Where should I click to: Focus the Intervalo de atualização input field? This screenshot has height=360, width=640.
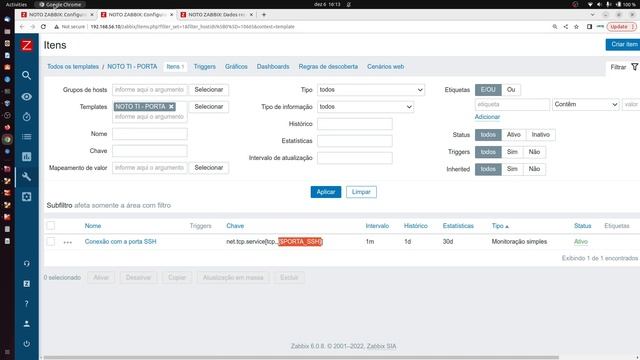click(355, 158)
